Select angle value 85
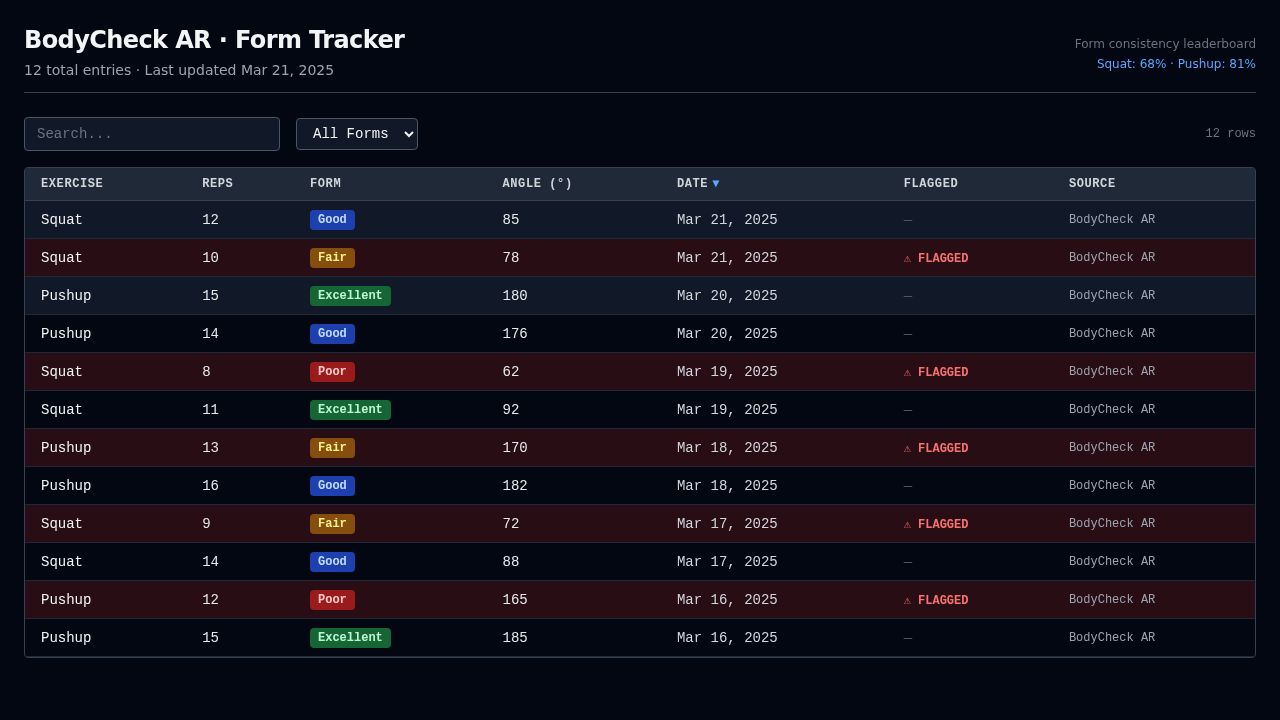The image size is (1280, 720). click(511, 220)
